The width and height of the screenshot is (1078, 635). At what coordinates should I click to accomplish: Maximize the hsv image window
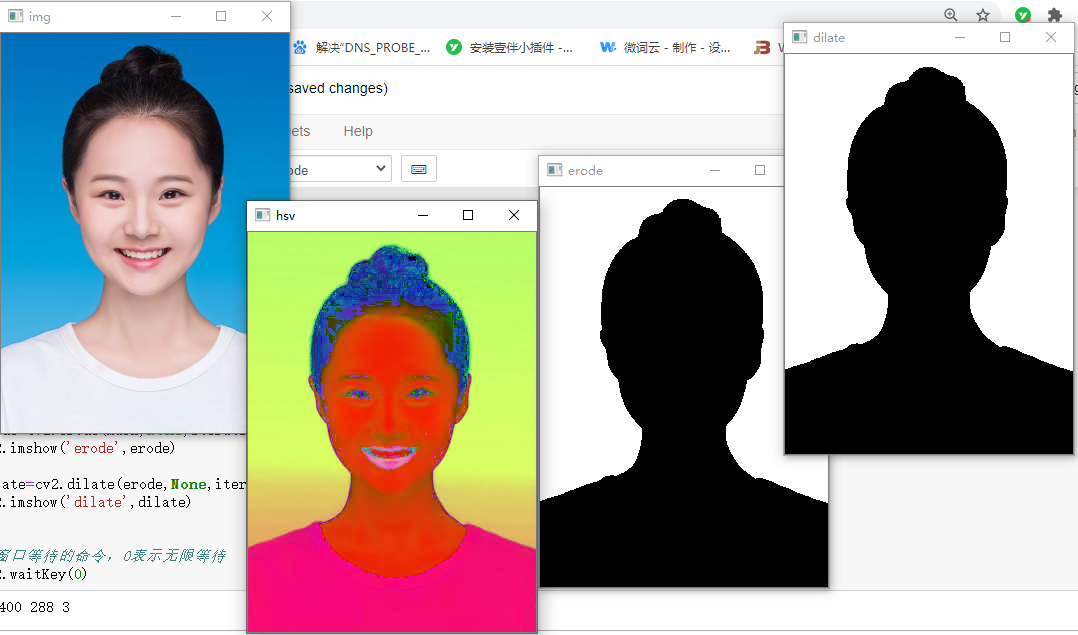[468, 215]
